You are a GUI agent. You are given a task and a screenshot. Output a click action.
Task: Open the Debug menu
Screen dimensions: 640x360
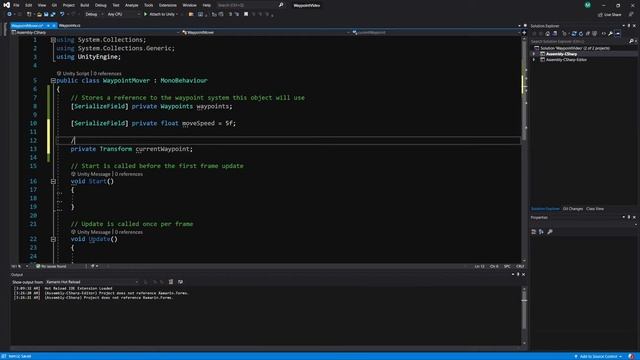pyautogui.click(x=100, y=5)
